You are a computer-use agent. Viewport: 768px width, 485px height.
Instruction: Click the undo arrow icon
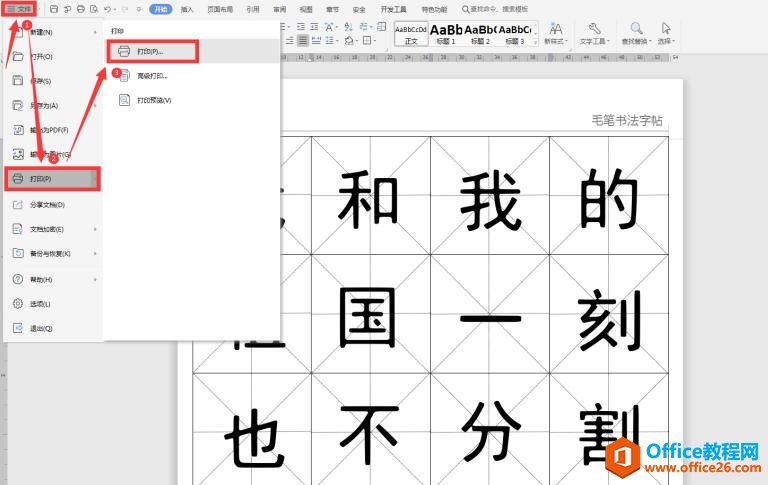coord(107,9)
